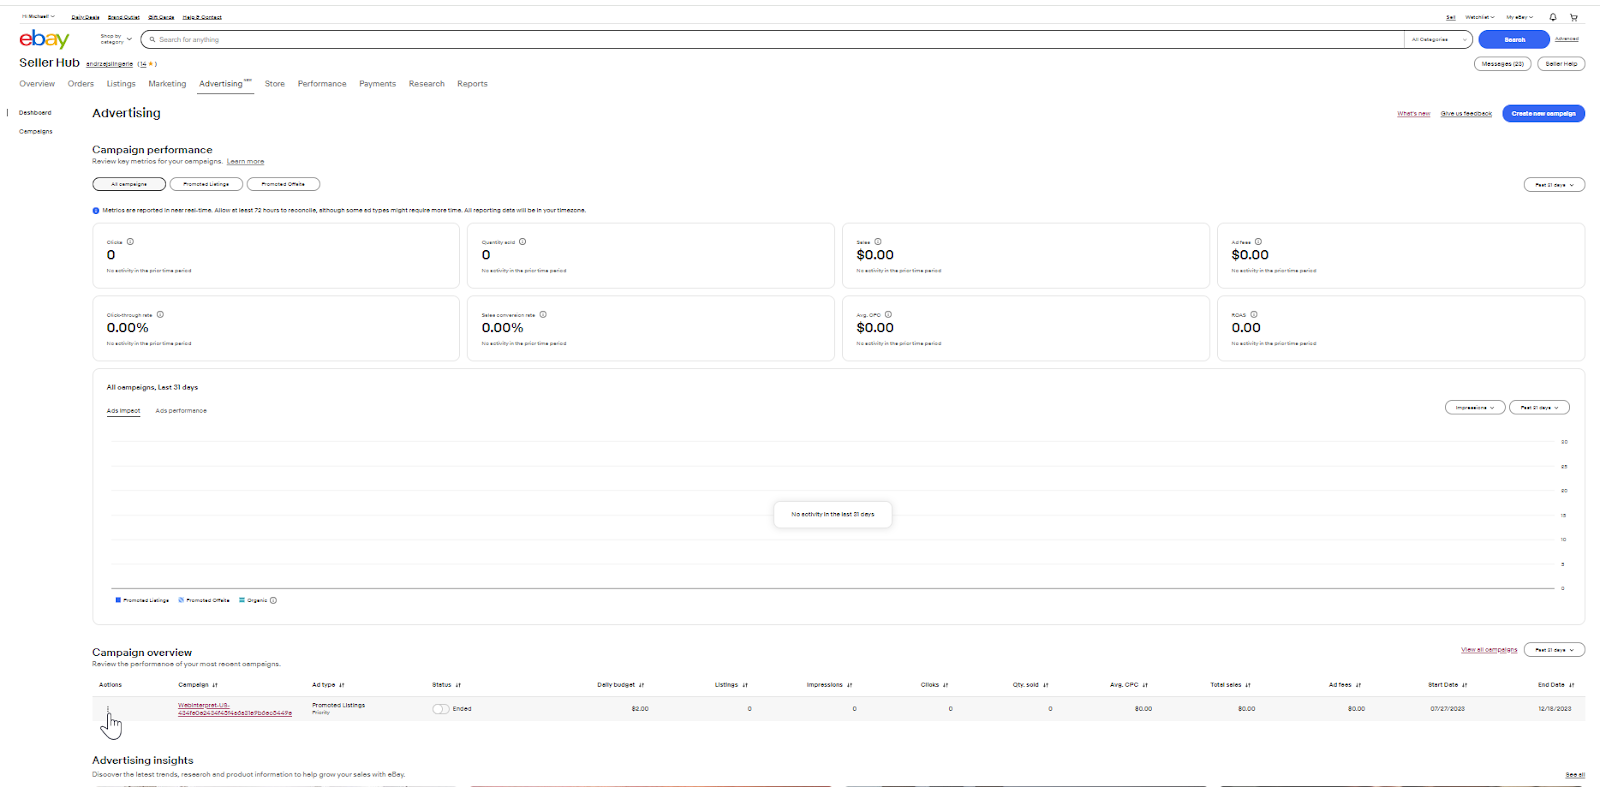
Task: Toggle the Ended campaign status switch
Action: [x=440, y=709]
